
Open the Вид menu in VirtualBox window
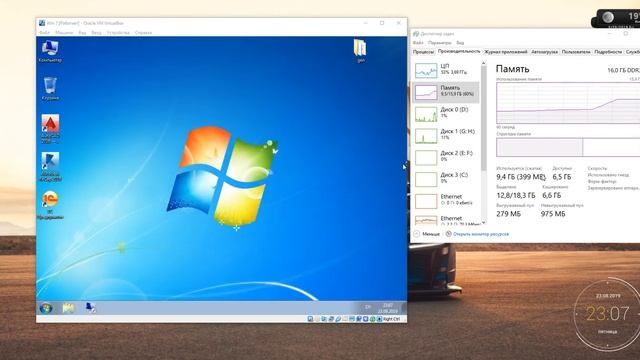[x=82, y=32]
